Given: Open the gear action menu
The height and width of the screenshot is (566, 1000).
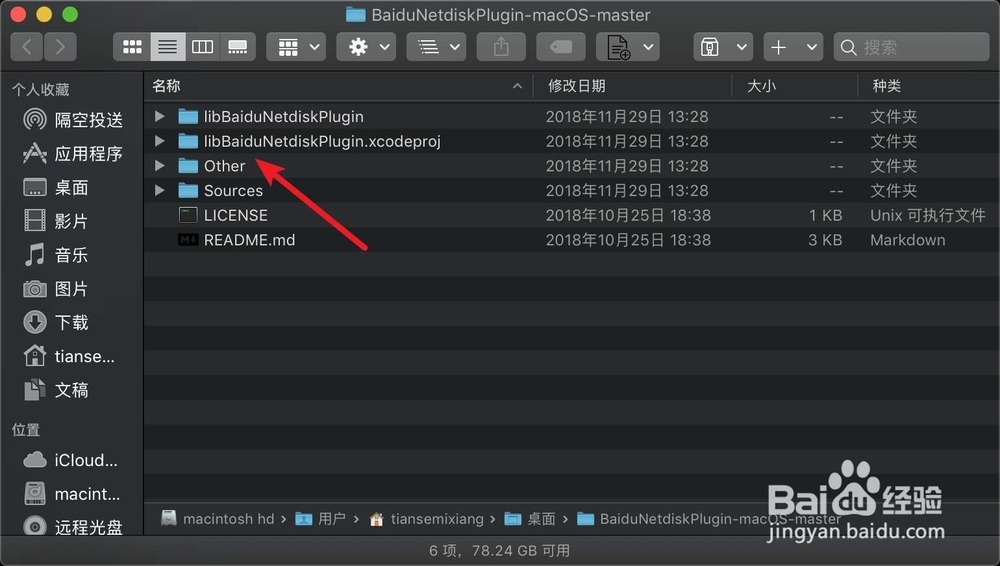Looking at the screenshot, I should click(366, 47).
